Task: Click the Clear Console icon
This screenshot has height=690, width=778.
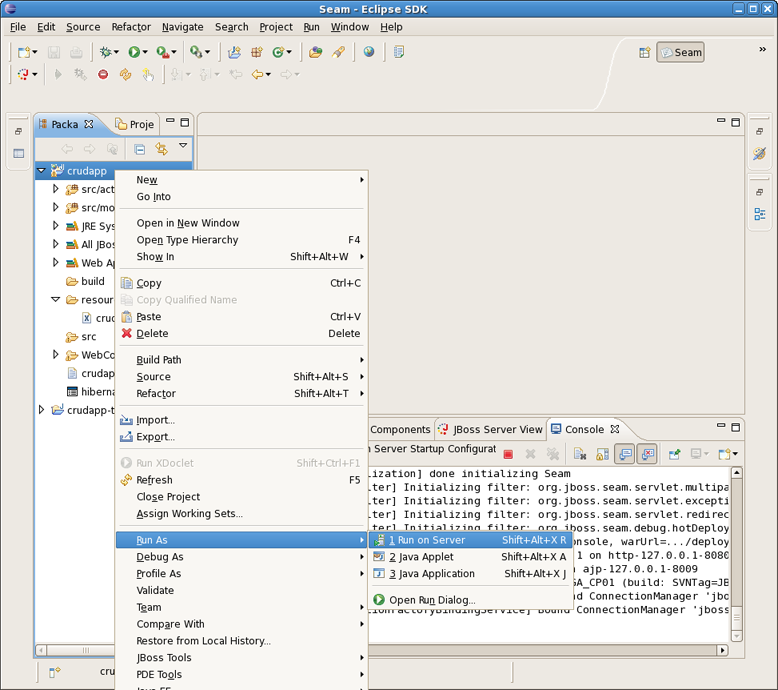Action: [x=580, y=454]
